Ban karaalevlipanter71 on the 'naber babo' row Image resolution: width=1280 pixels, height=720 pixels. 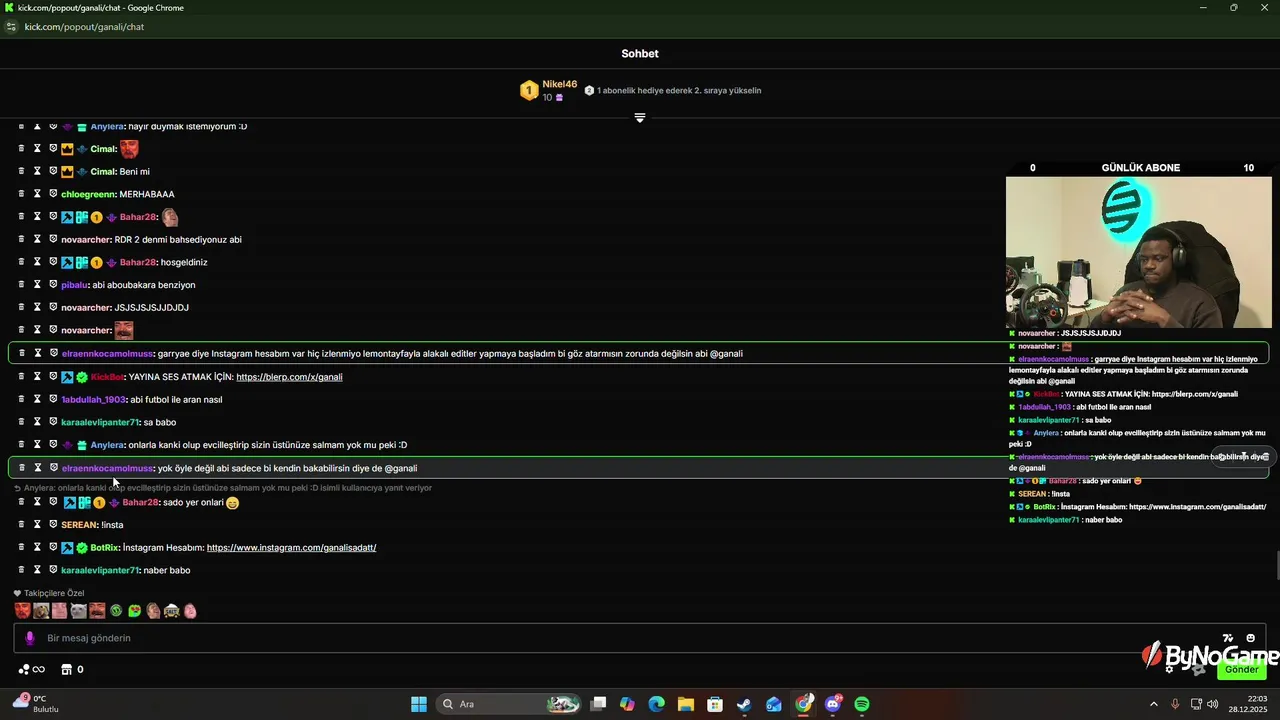coord(53,570)
